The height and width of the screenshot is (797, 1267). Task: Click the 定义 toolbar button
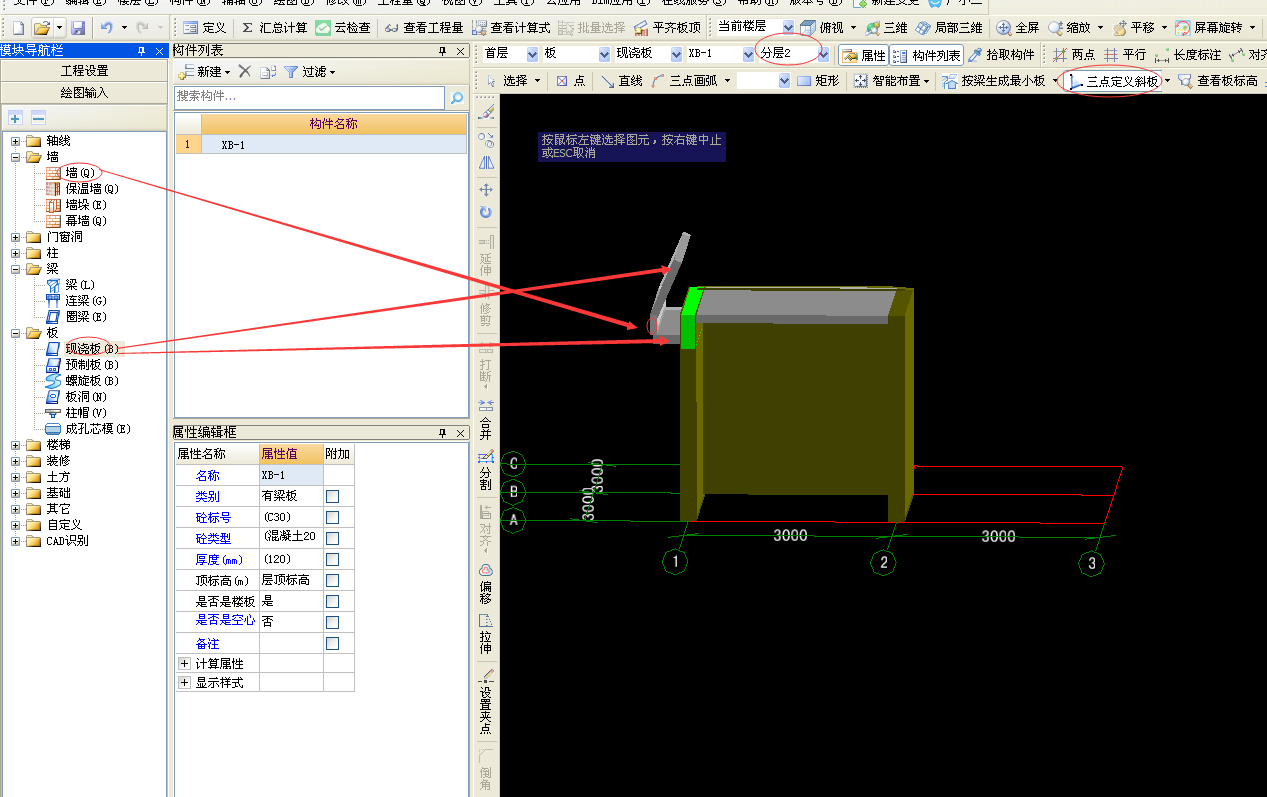(x=204, y=28)
